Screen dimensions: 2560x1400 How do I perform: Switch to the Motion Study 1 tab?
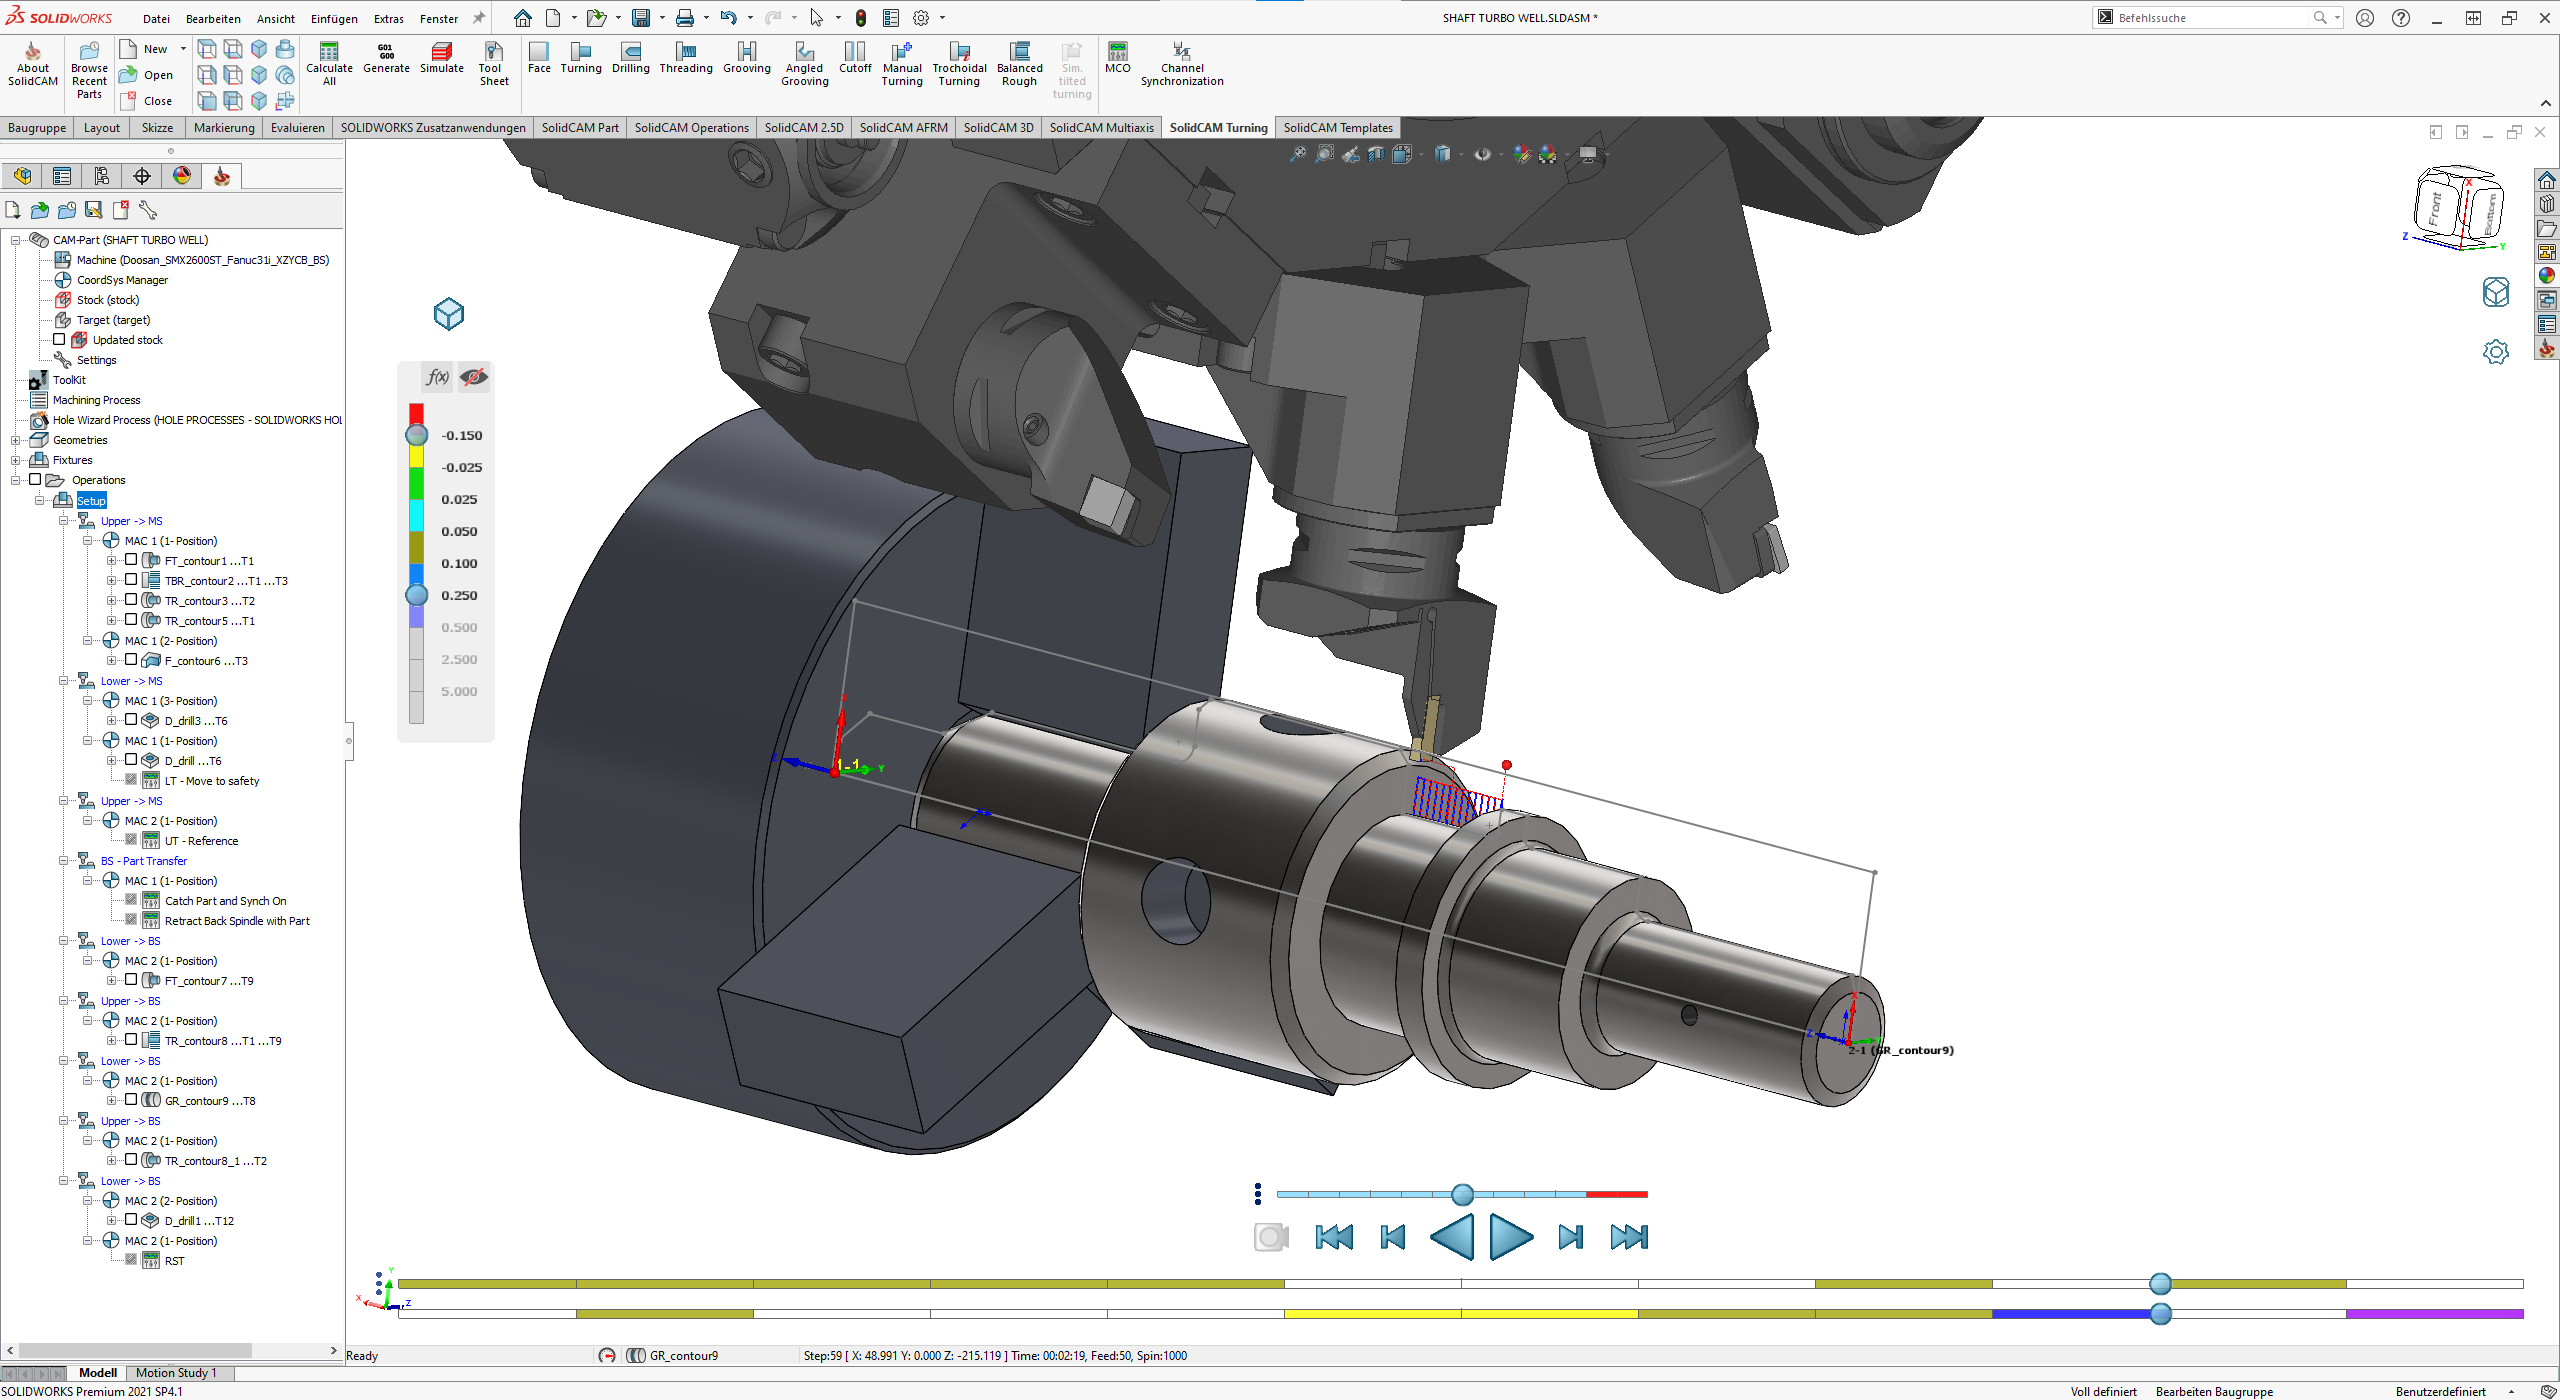[176, 1373]
